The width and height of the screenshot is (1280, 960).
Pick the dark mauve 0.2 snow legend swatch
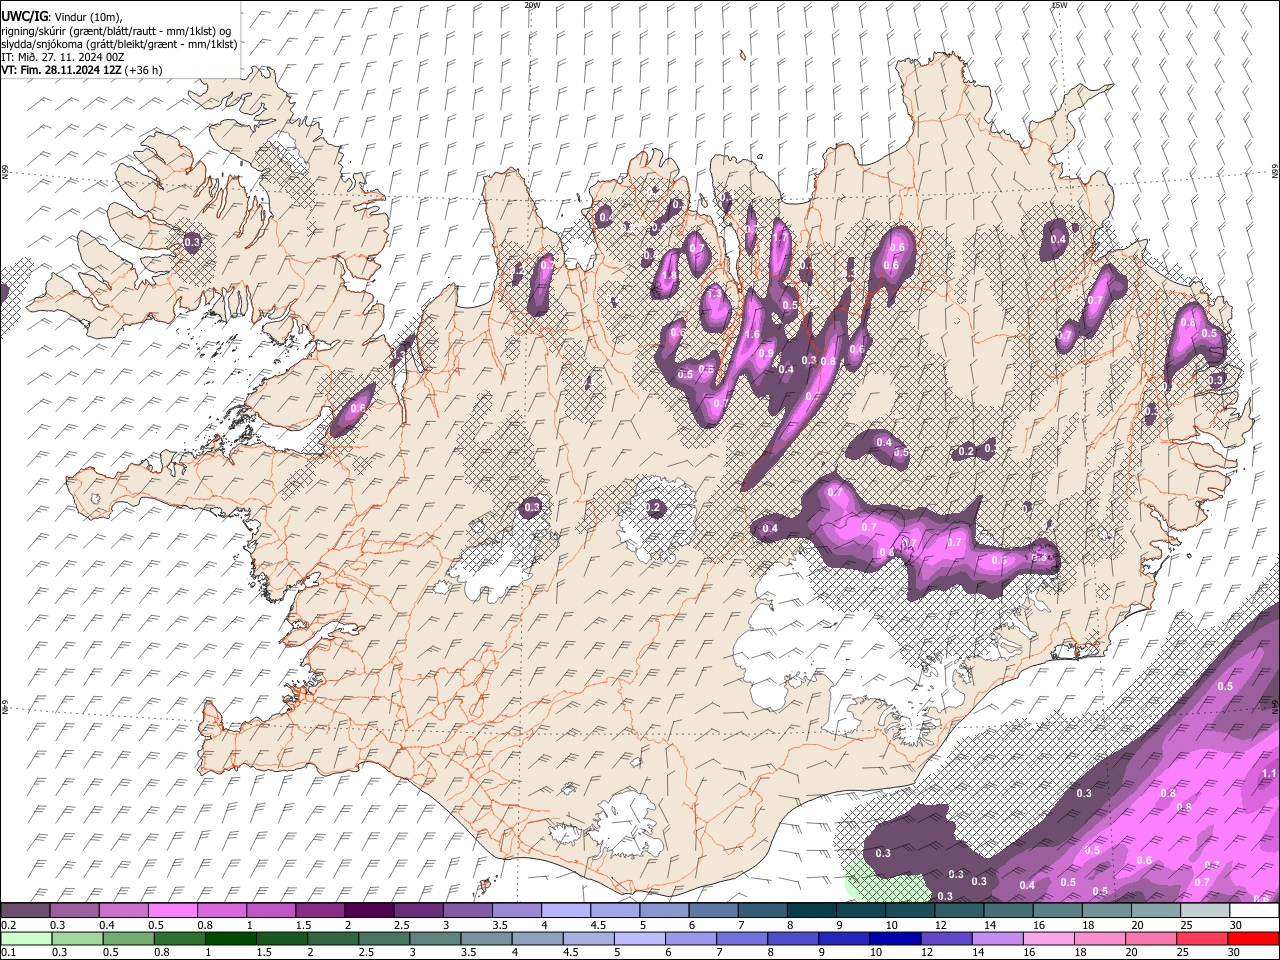(x=25, y=911)
